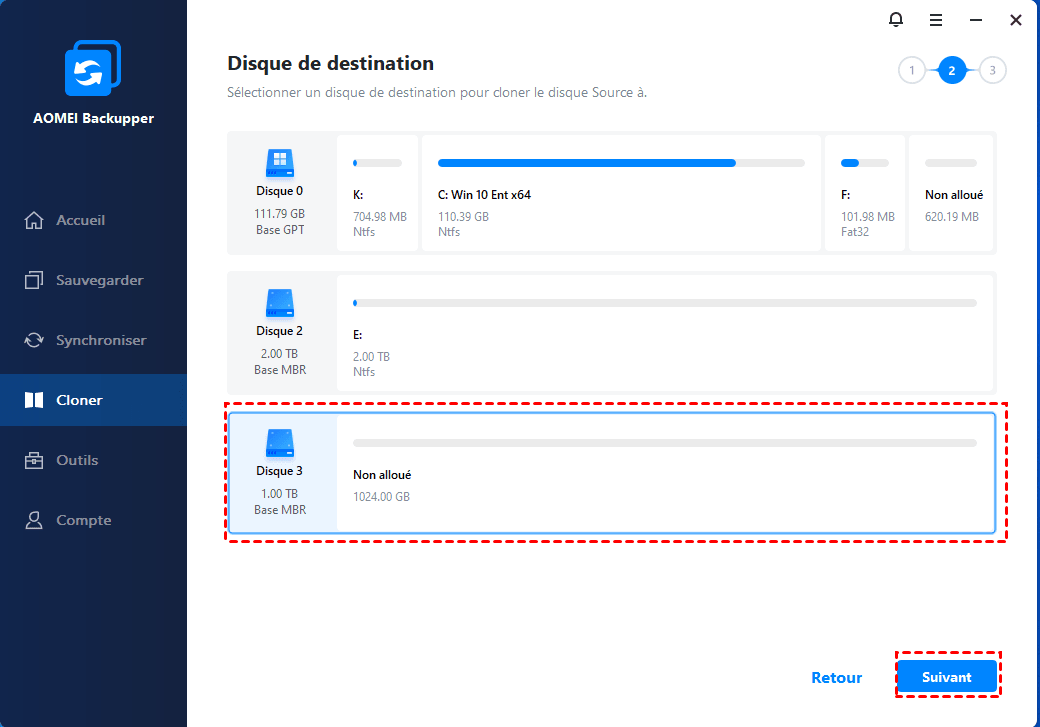Click the "1.00 TB" text under Disque 3
The height and width of the screenshot is (727, 1040).
point(280,494)
